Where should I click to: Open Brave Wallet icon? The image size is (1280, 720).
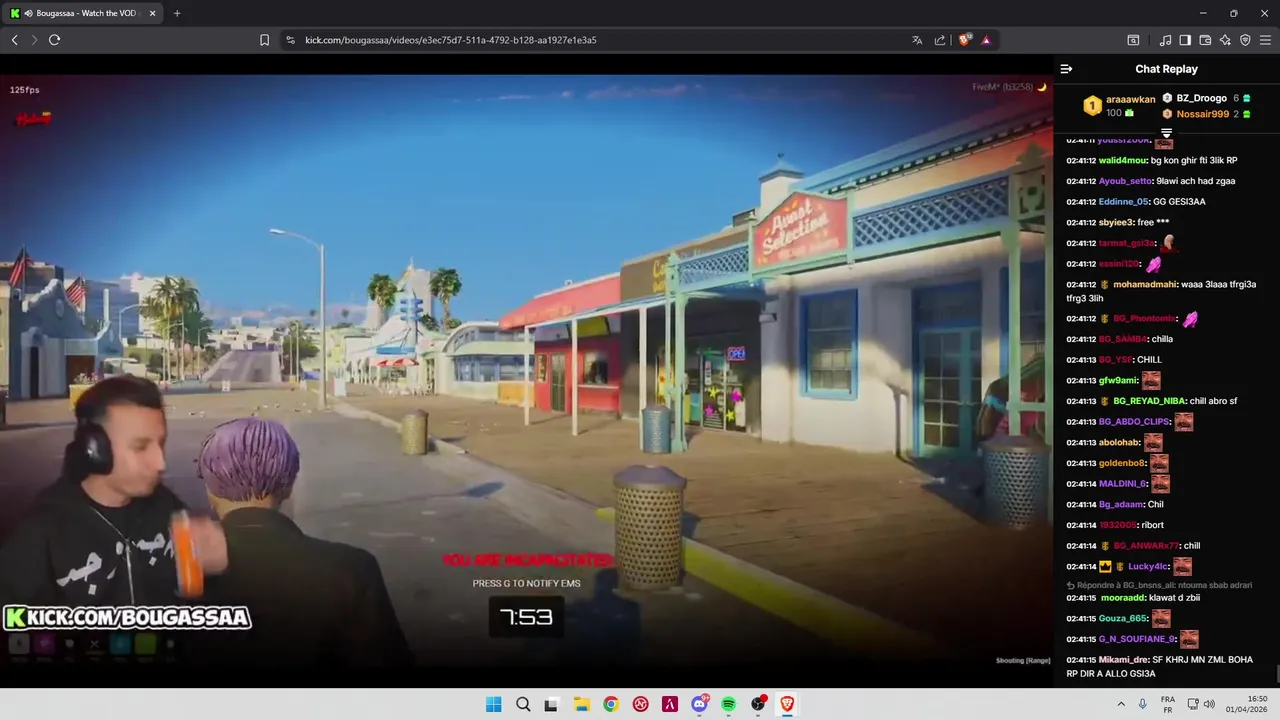point(1205,40)
